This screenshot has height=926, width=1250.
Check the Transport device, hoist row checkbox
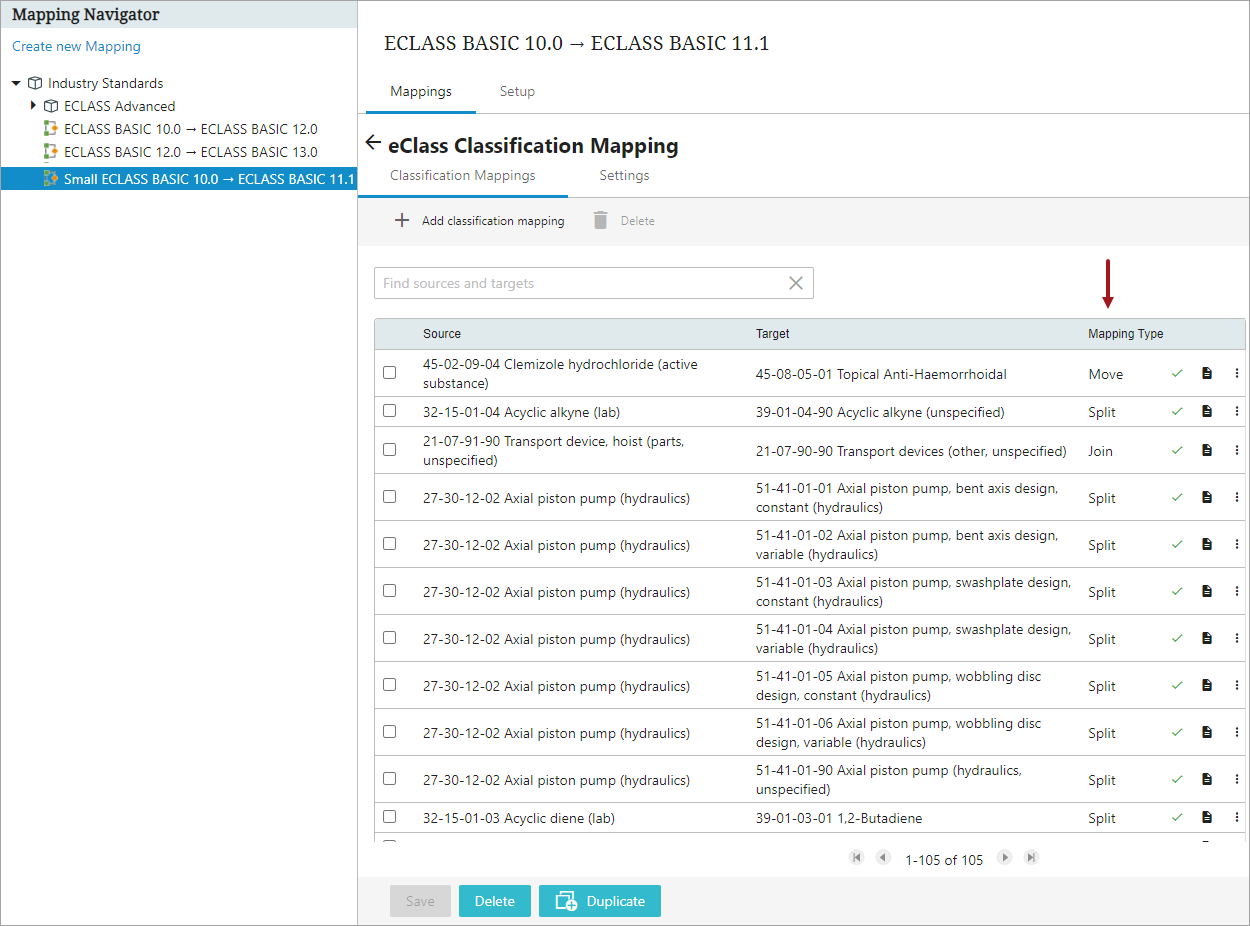pyautogui.click(x=390, y=449)
